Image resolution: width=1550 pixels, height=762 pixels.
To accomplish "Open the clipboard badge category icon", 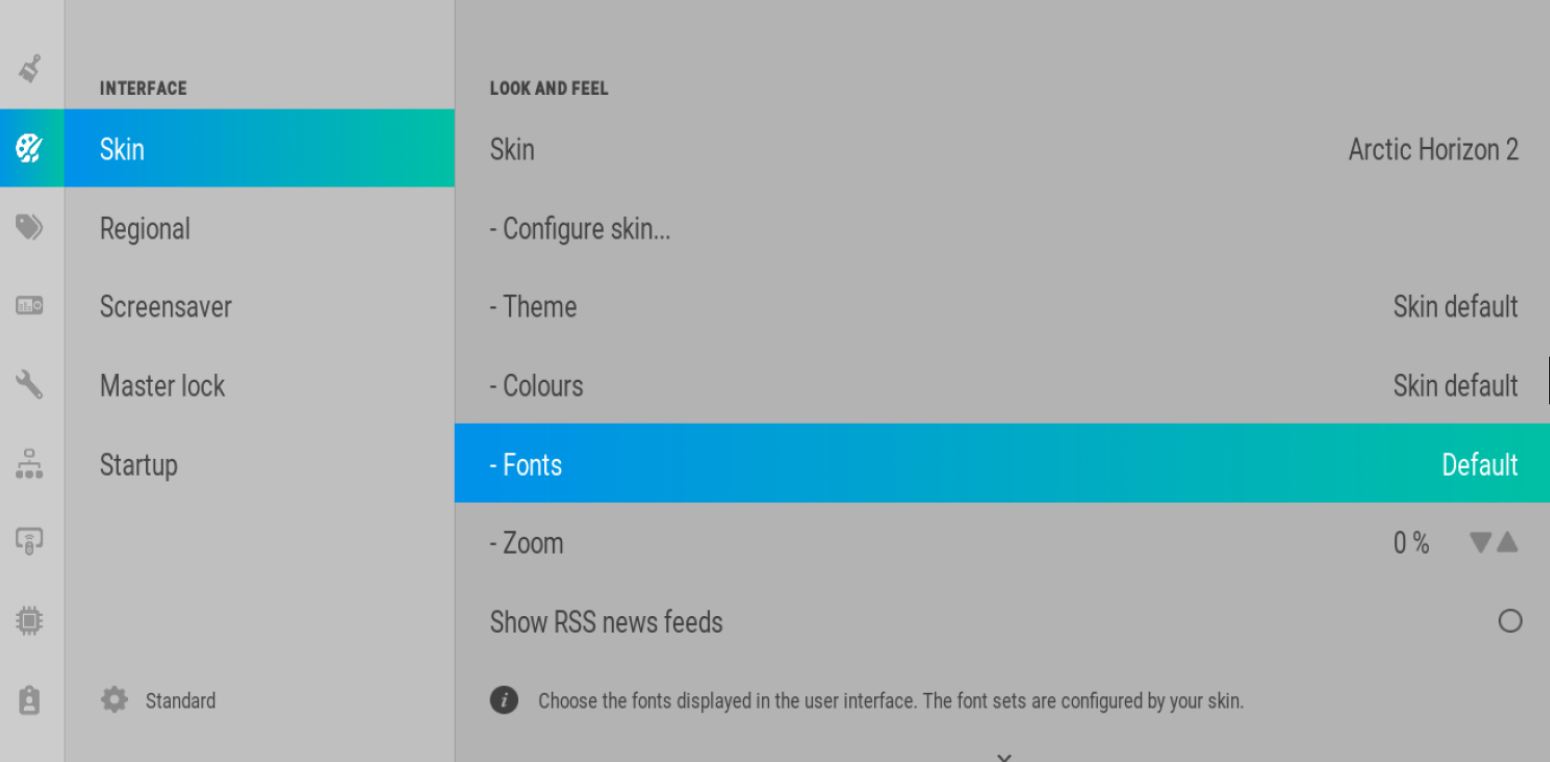I will point(30,700).
